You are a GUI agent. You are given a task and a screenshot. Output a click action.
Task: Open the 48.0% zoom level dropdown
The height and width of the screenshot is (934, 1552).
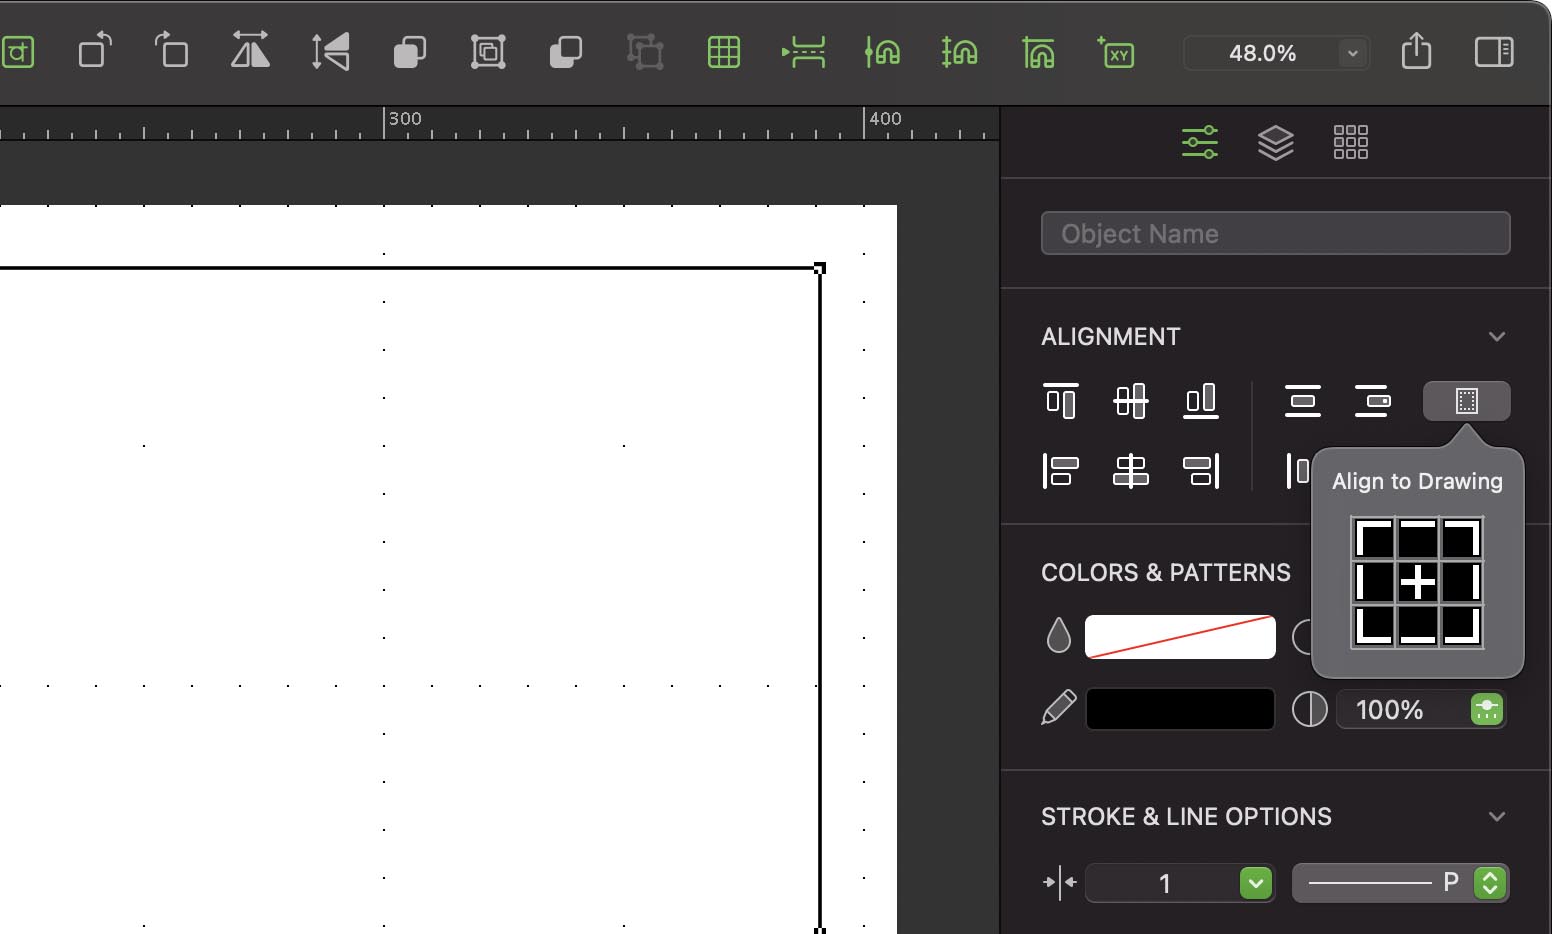pyautogui.click(x=1352, y=53)
